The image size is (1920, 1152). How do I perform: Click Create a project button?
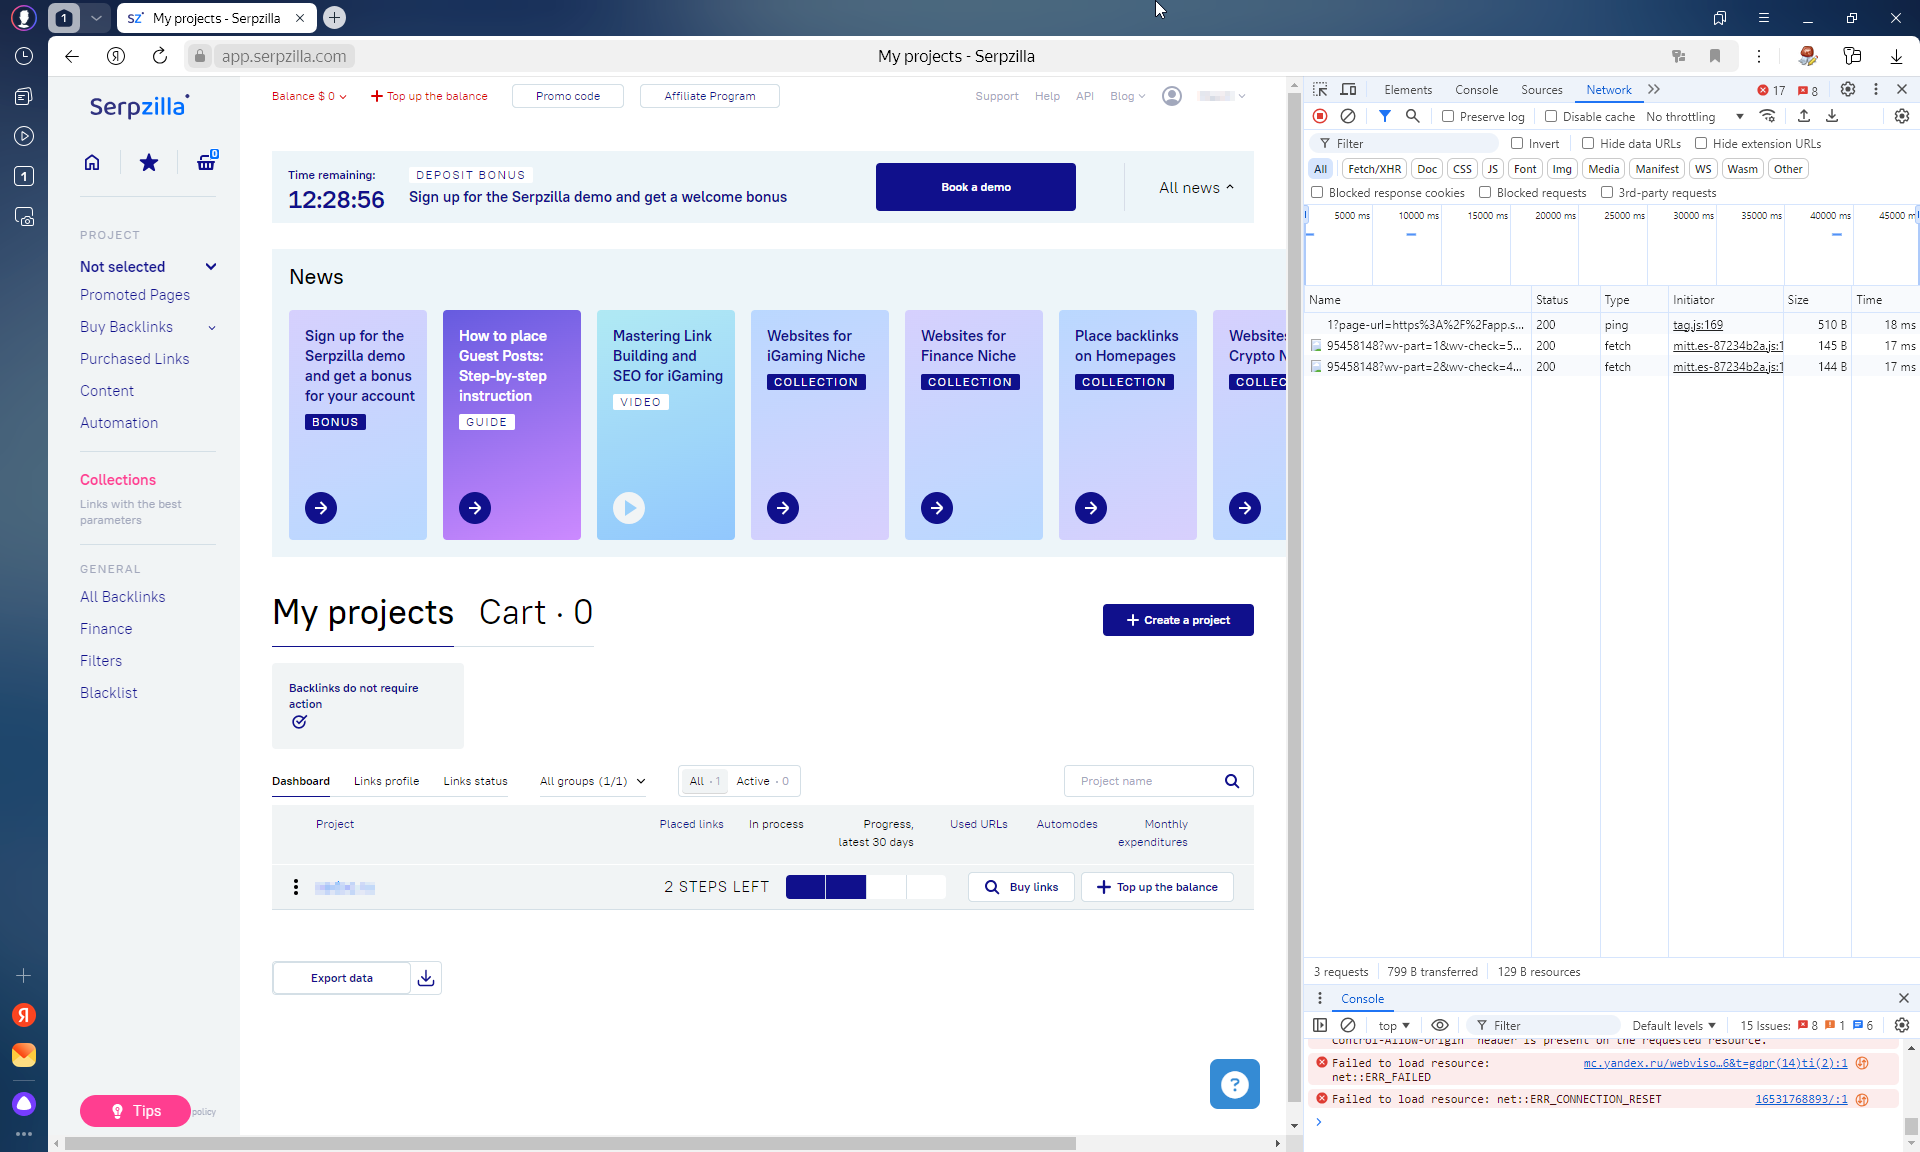pyautogui.click(x=1178, y=620)
